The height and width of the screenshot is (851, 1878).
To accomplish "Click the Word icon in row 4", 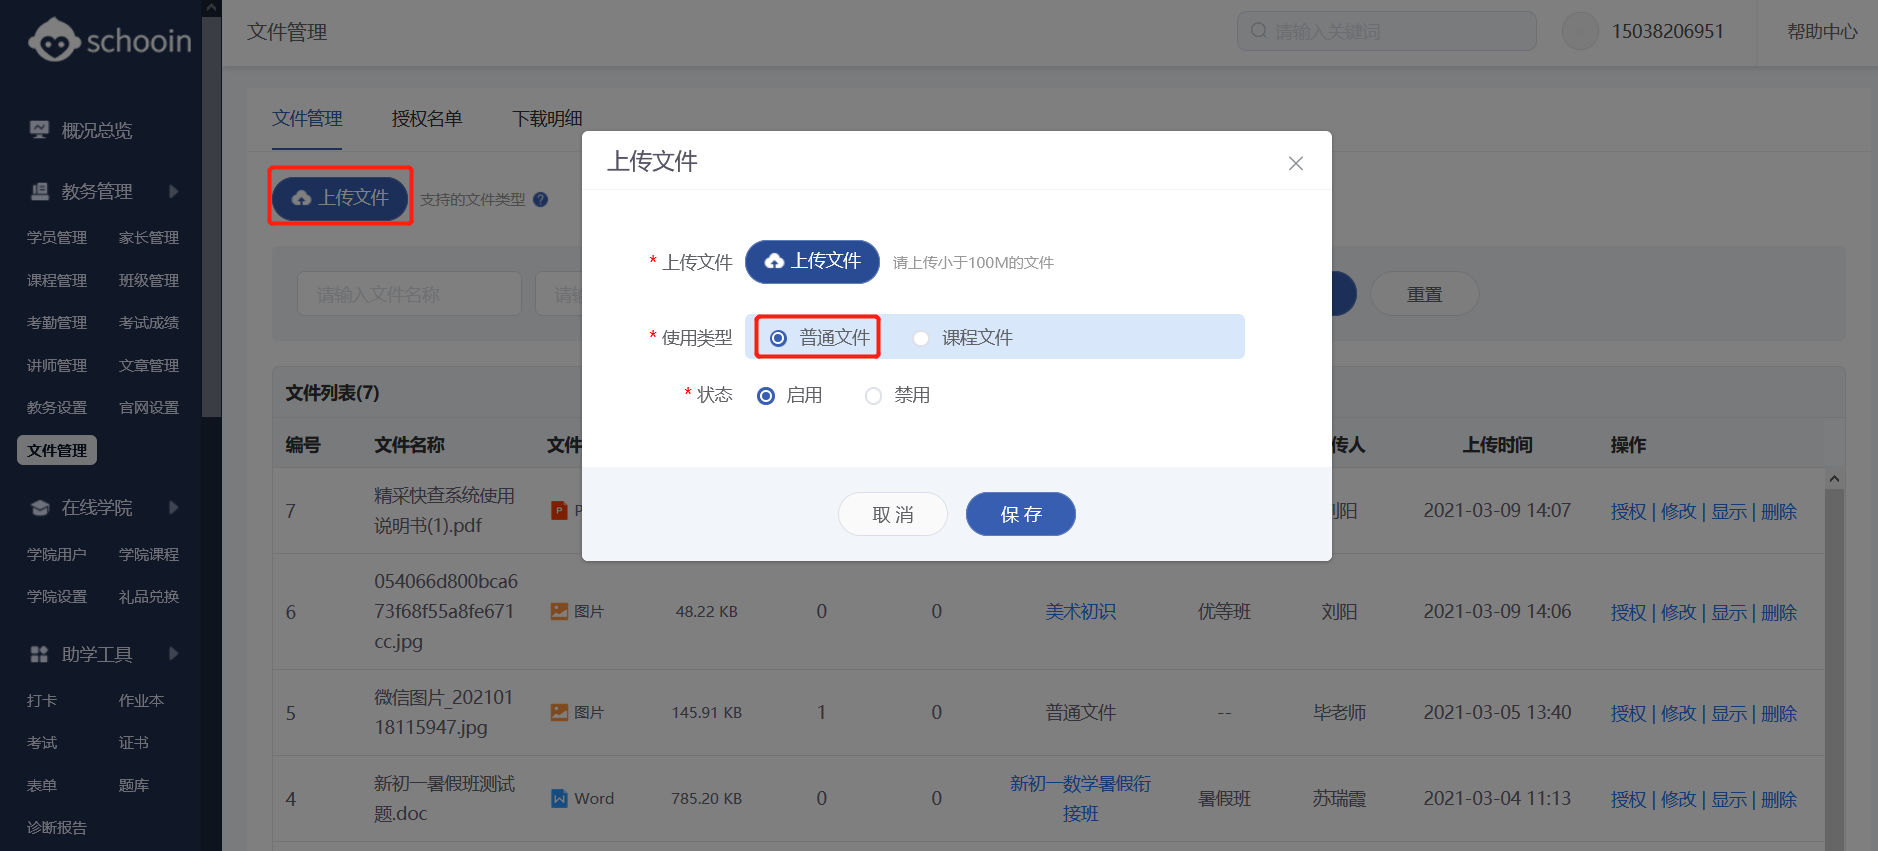I will click(559, 798).
